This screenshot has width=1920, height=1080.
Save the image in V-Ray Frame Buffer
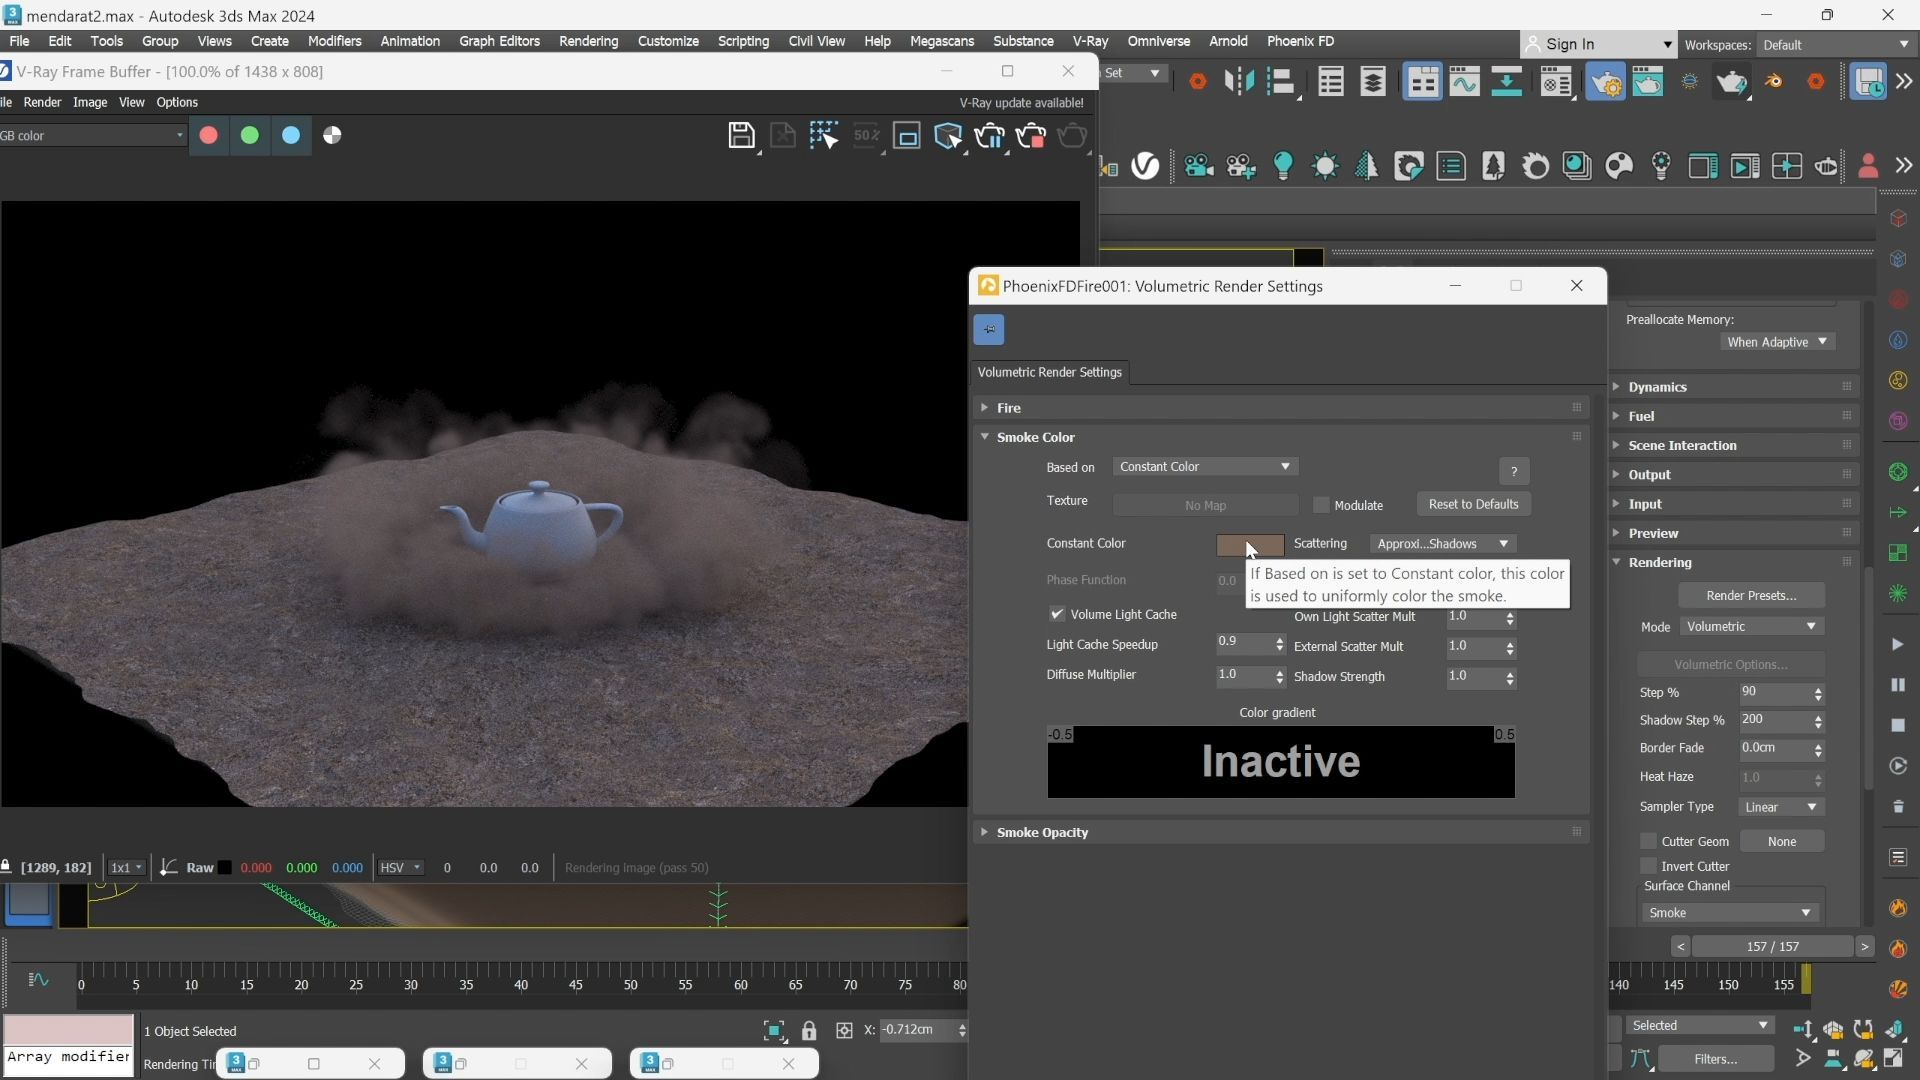pos(741,136)
